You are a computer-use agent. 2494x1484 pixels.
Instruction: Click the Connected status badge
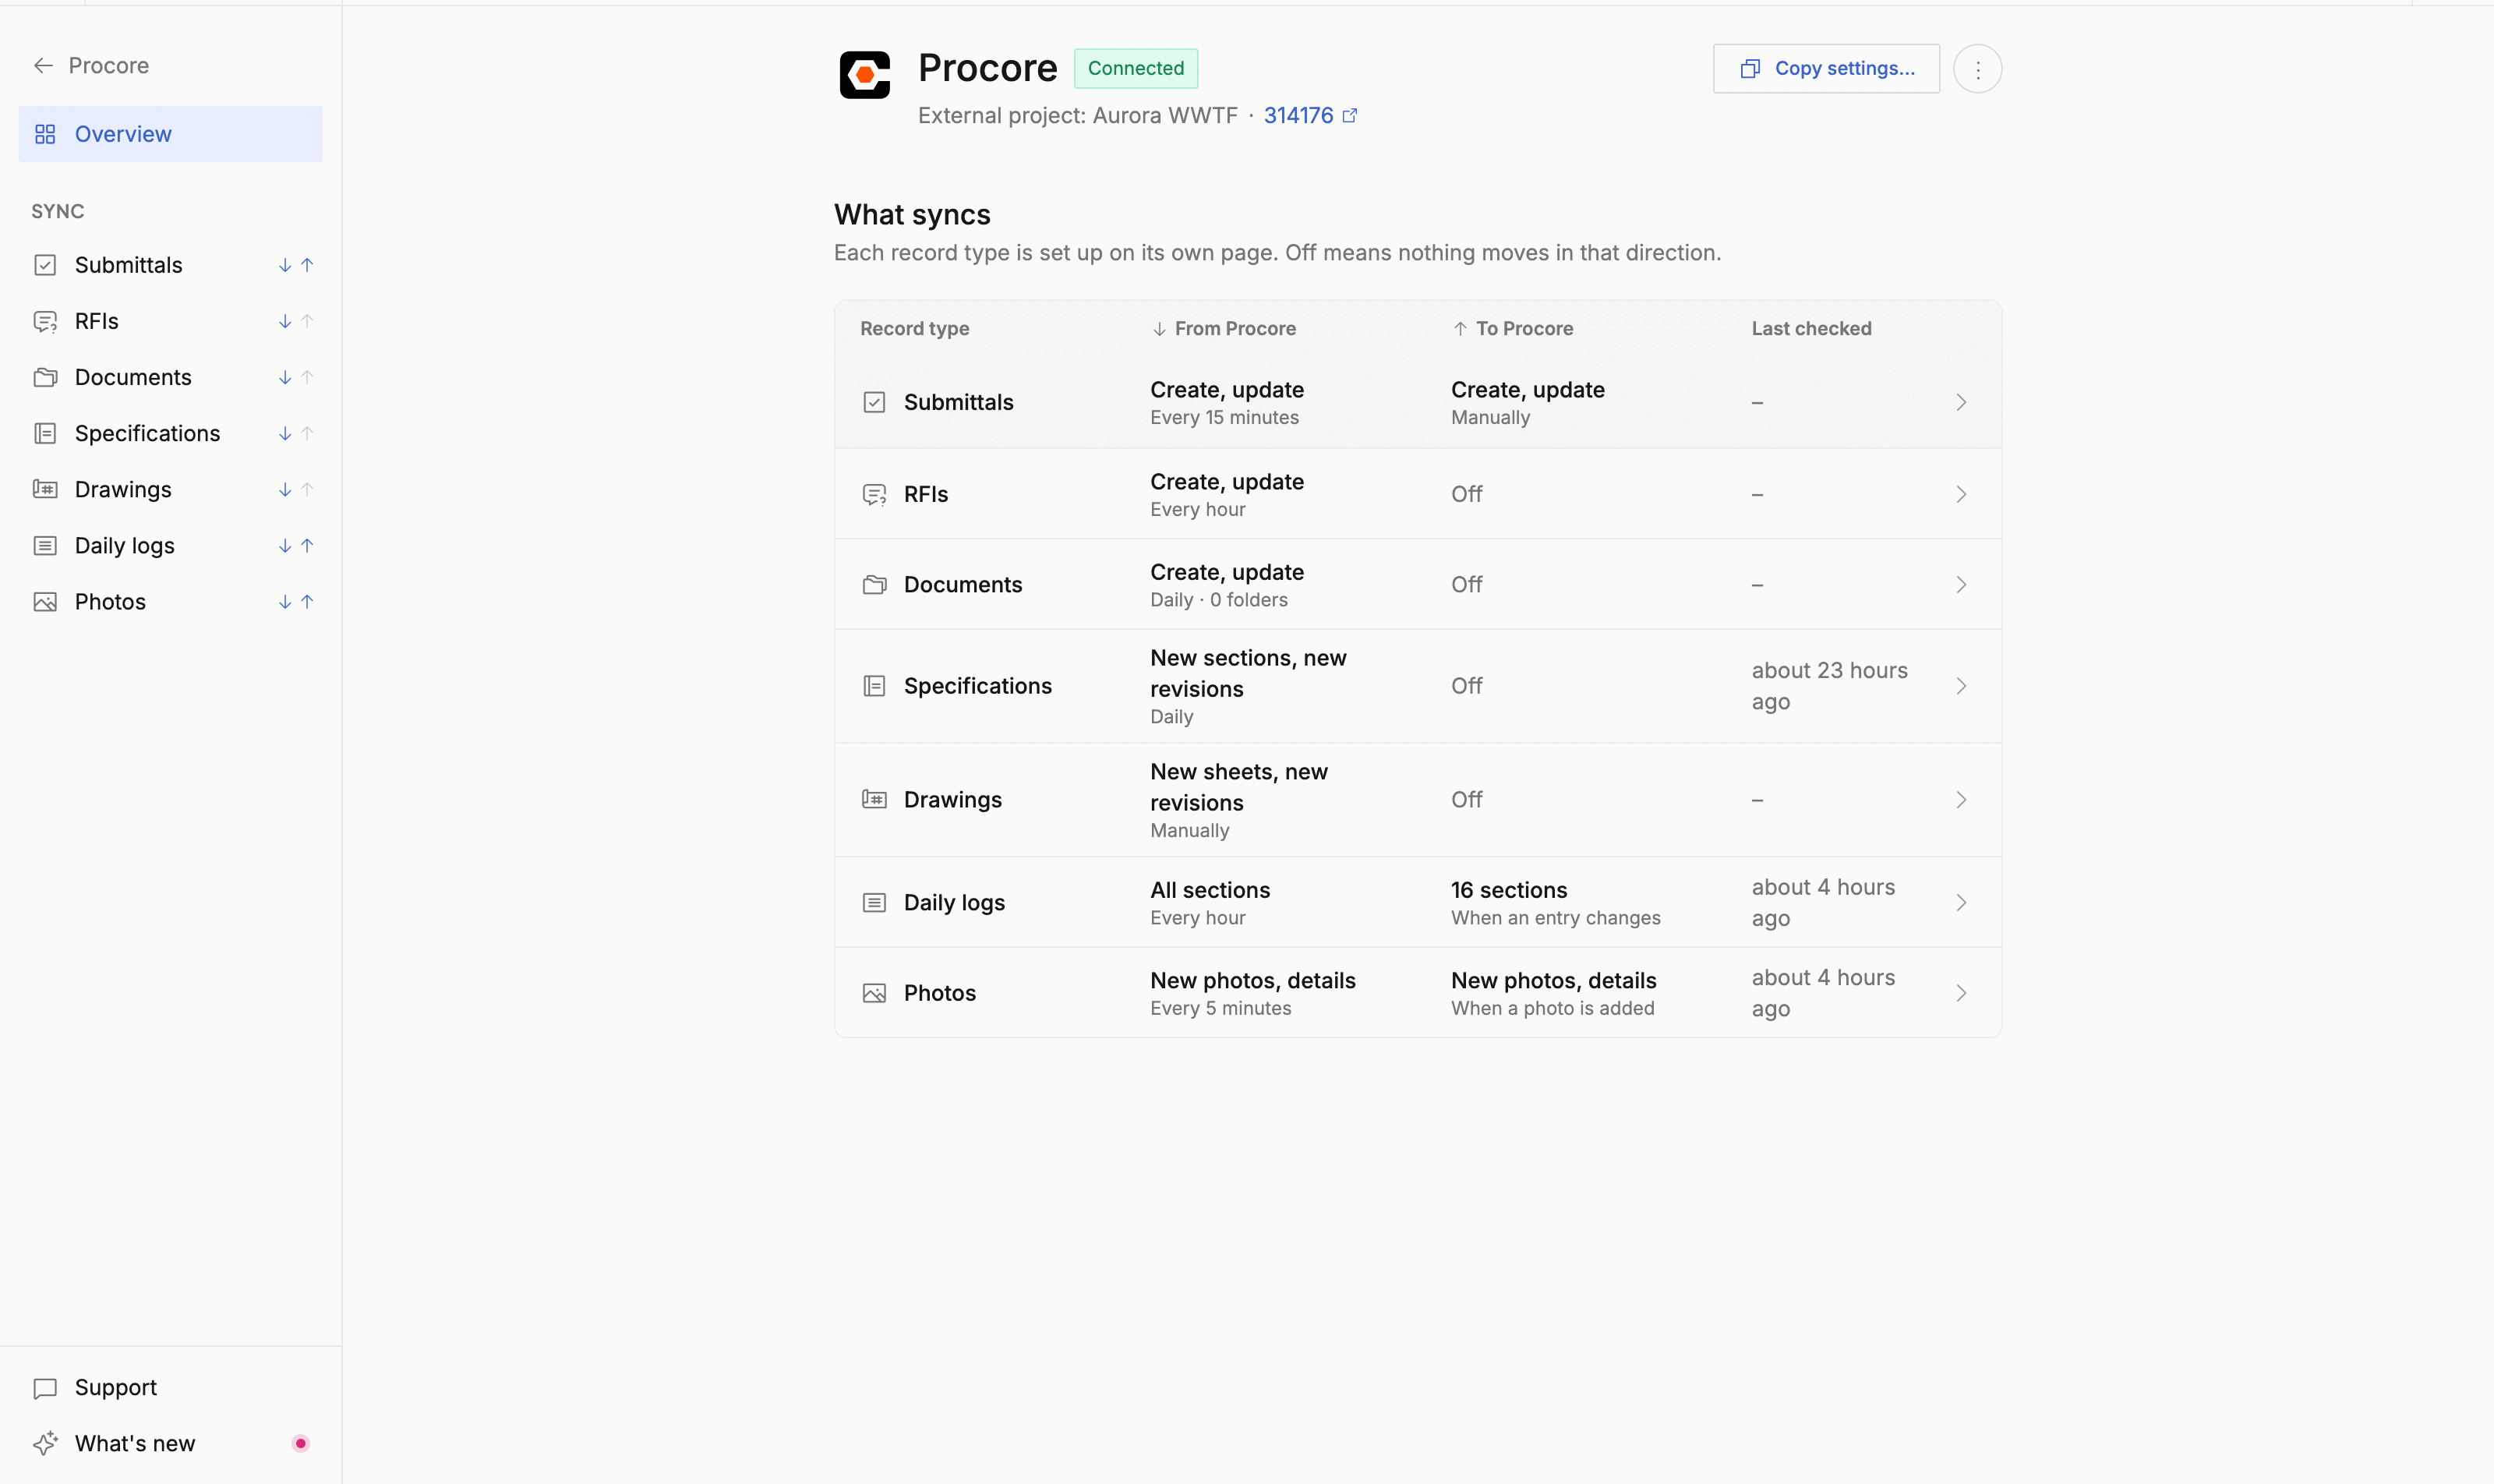[1136, 68]
